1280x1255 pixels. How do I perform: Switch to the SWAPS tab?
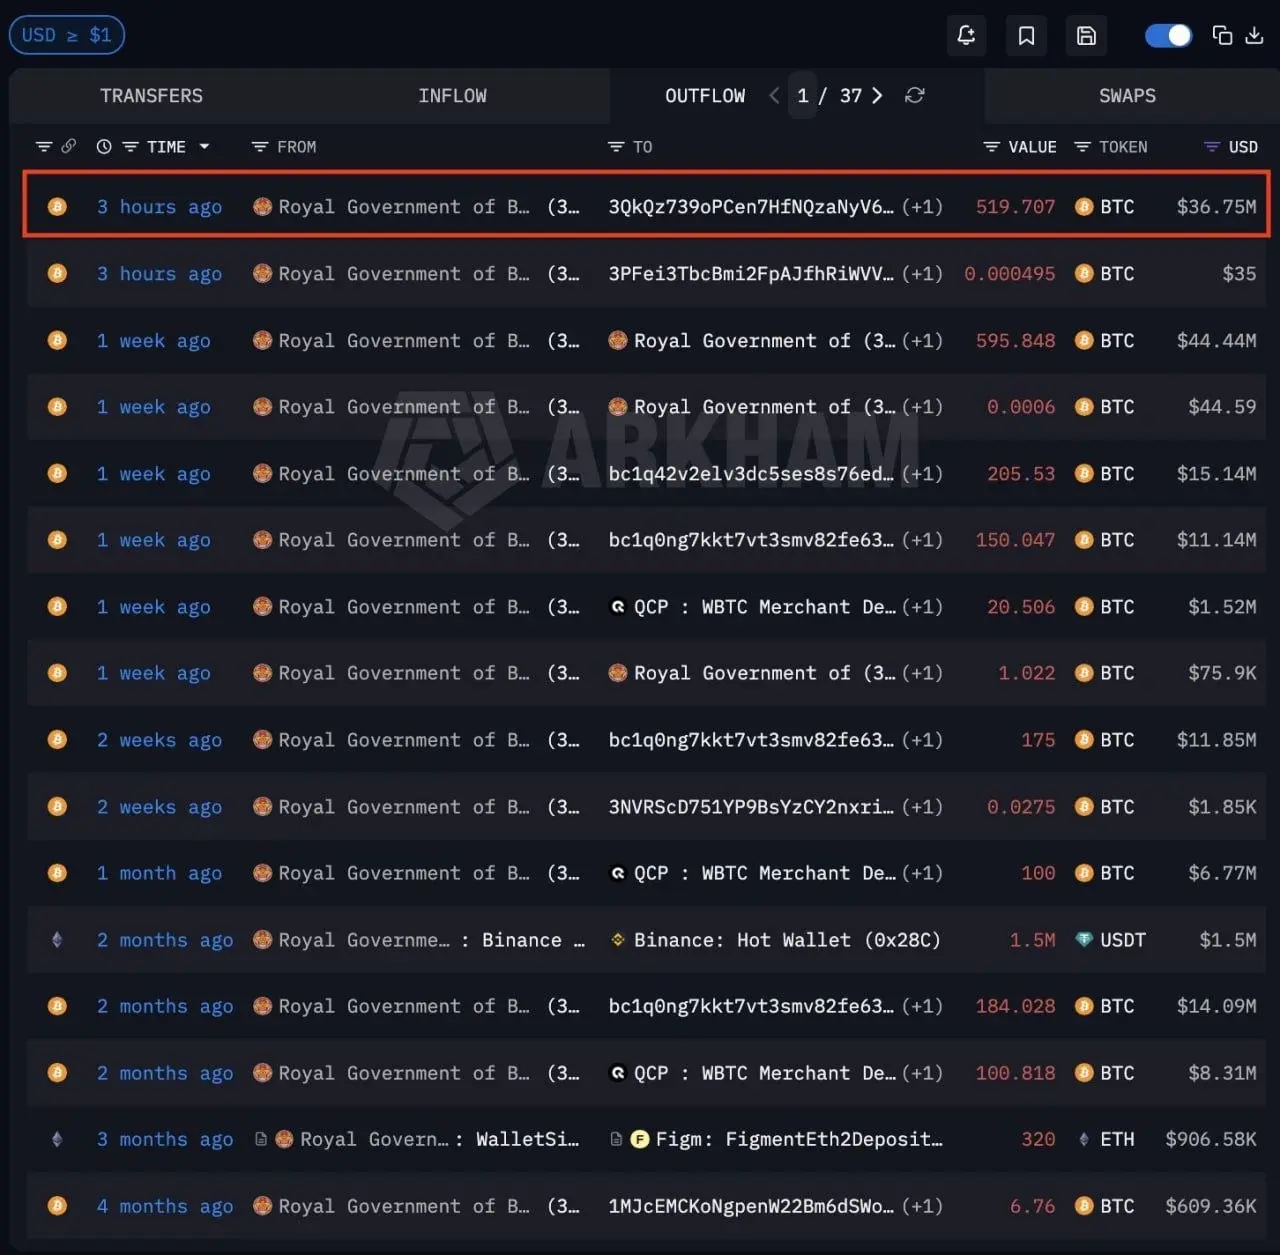(x=1127, y=96)
